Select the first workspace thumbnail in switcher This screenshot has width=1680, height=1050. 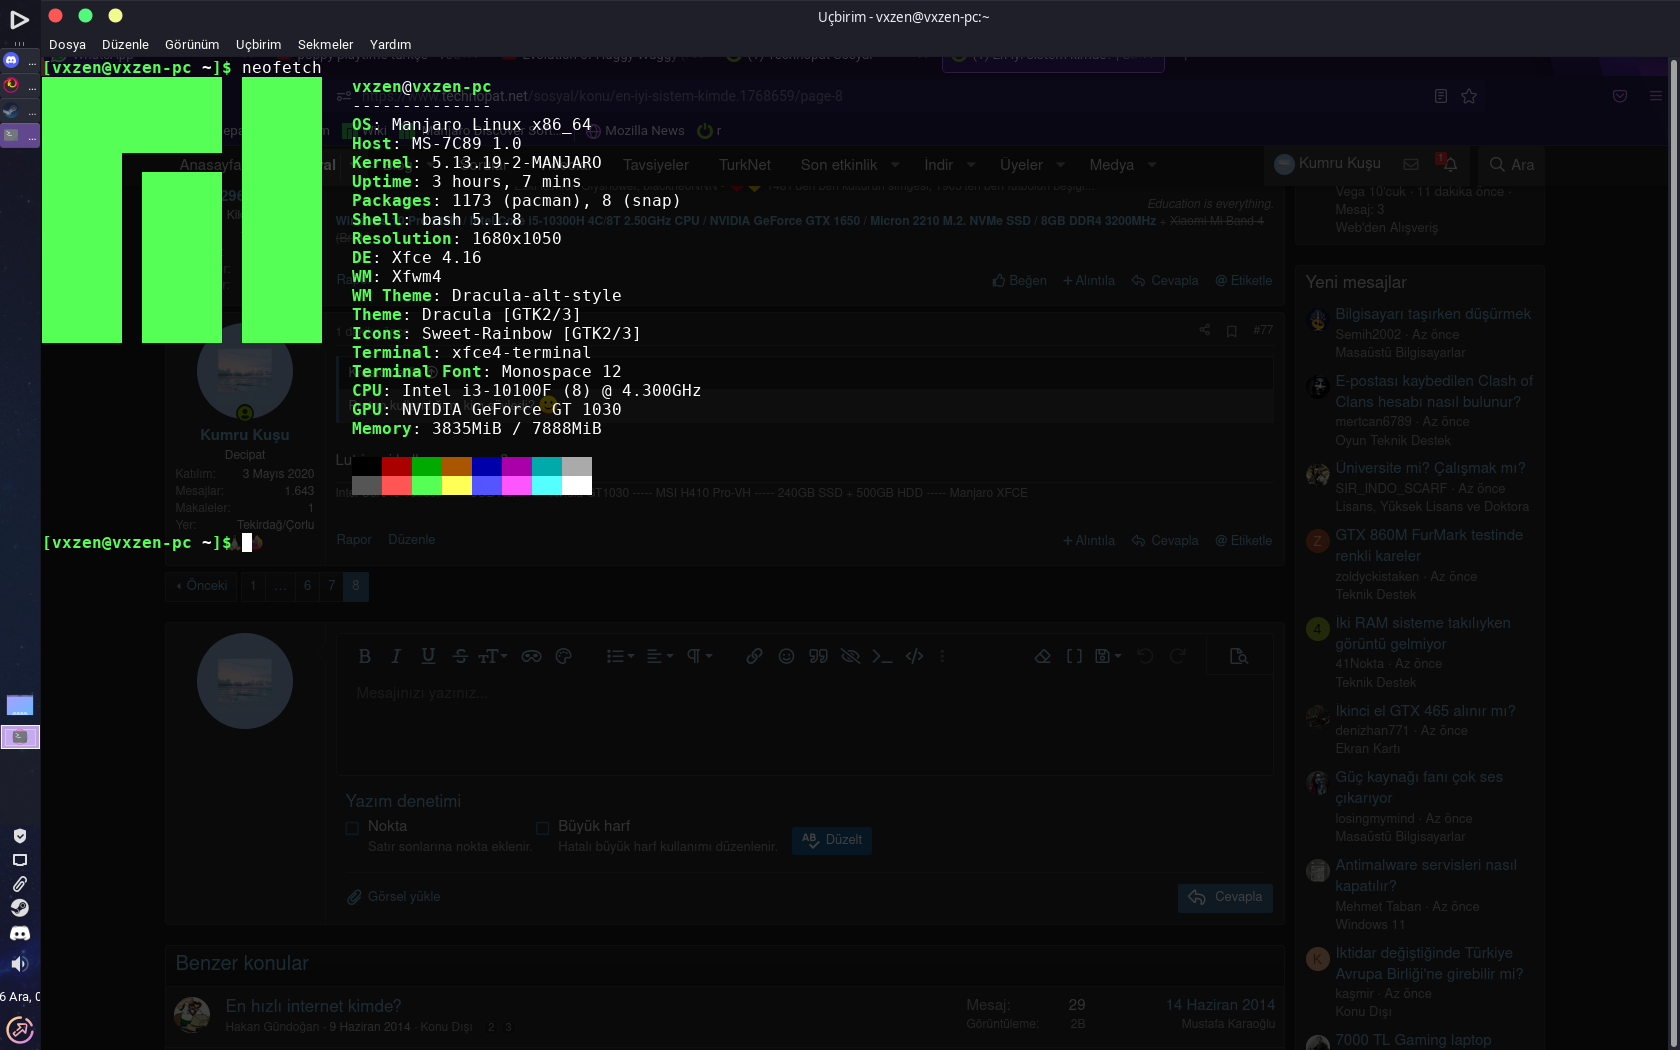(x=20, y=705)
